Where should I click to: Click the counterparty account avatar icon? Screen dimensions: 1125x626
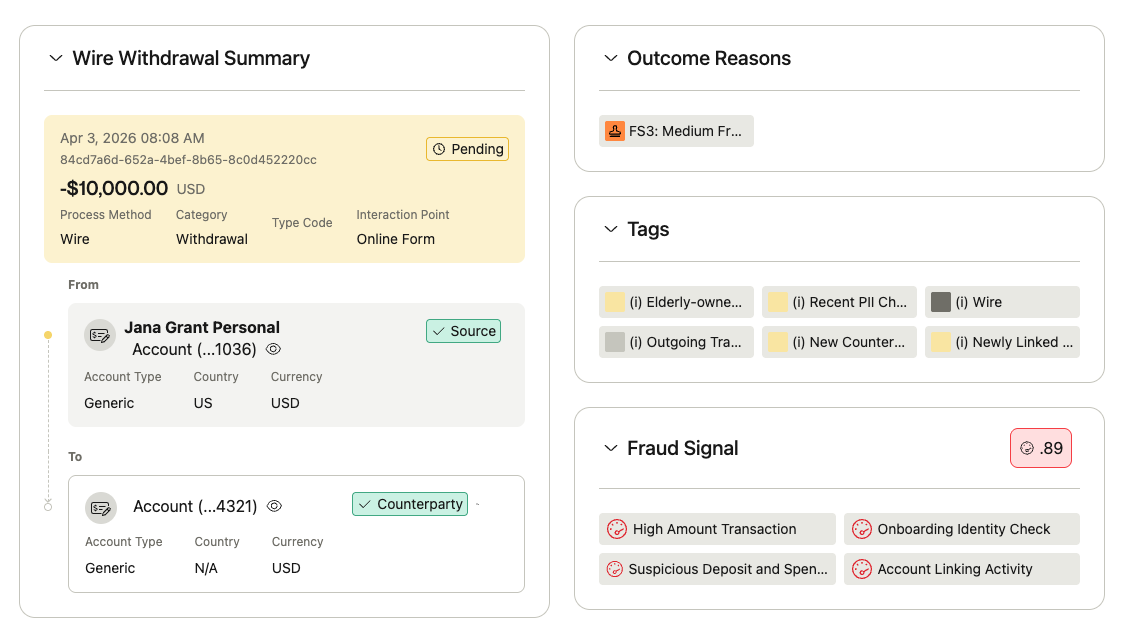coord(101,508)
